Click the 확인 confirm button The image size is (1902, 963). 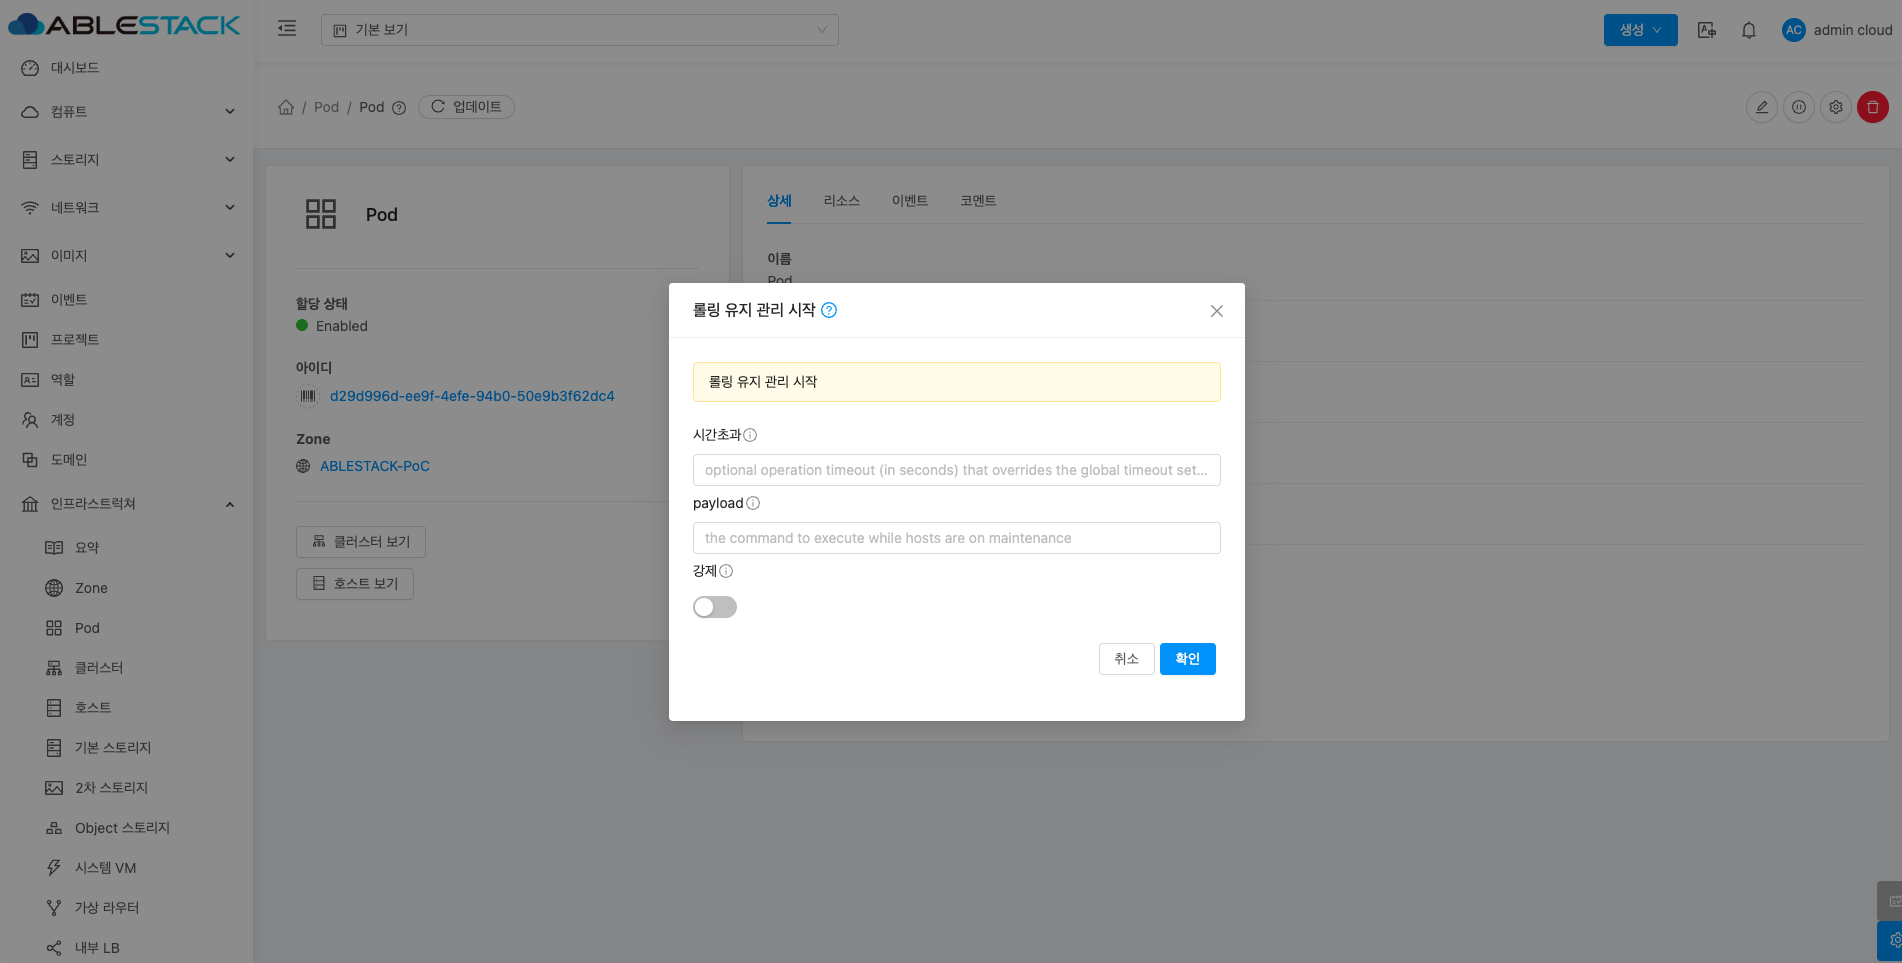(1187, 659)
